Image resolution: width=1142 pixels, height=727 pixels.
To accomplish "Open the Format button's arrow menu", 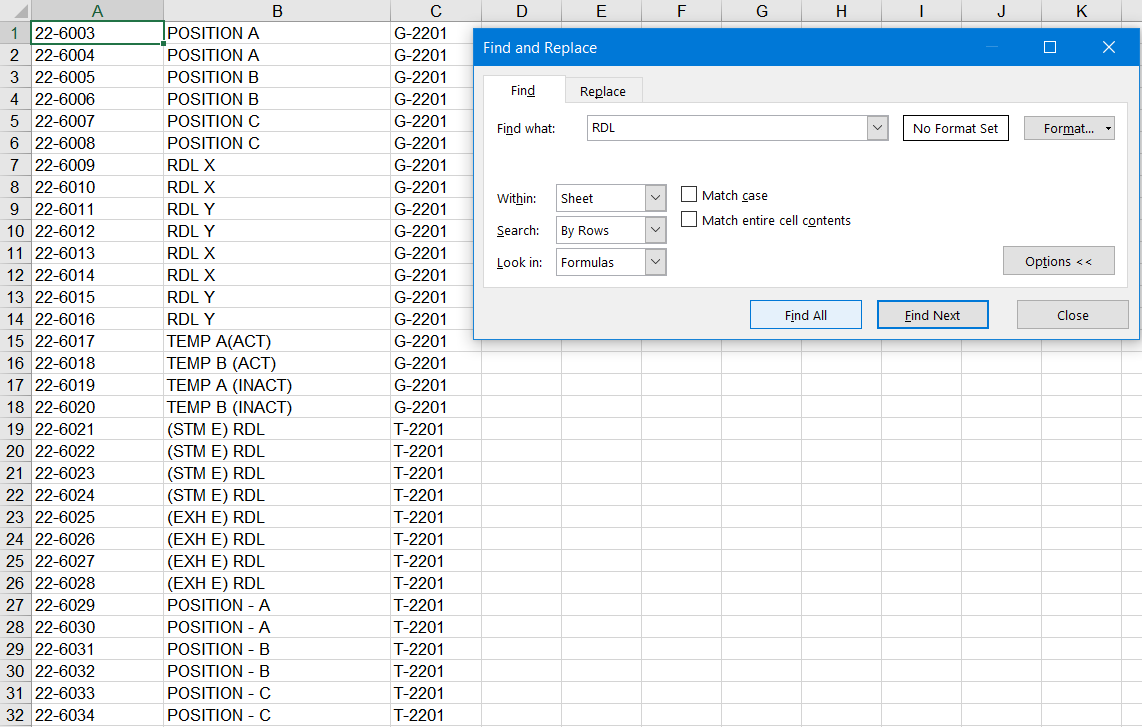I will (1108, 128).
